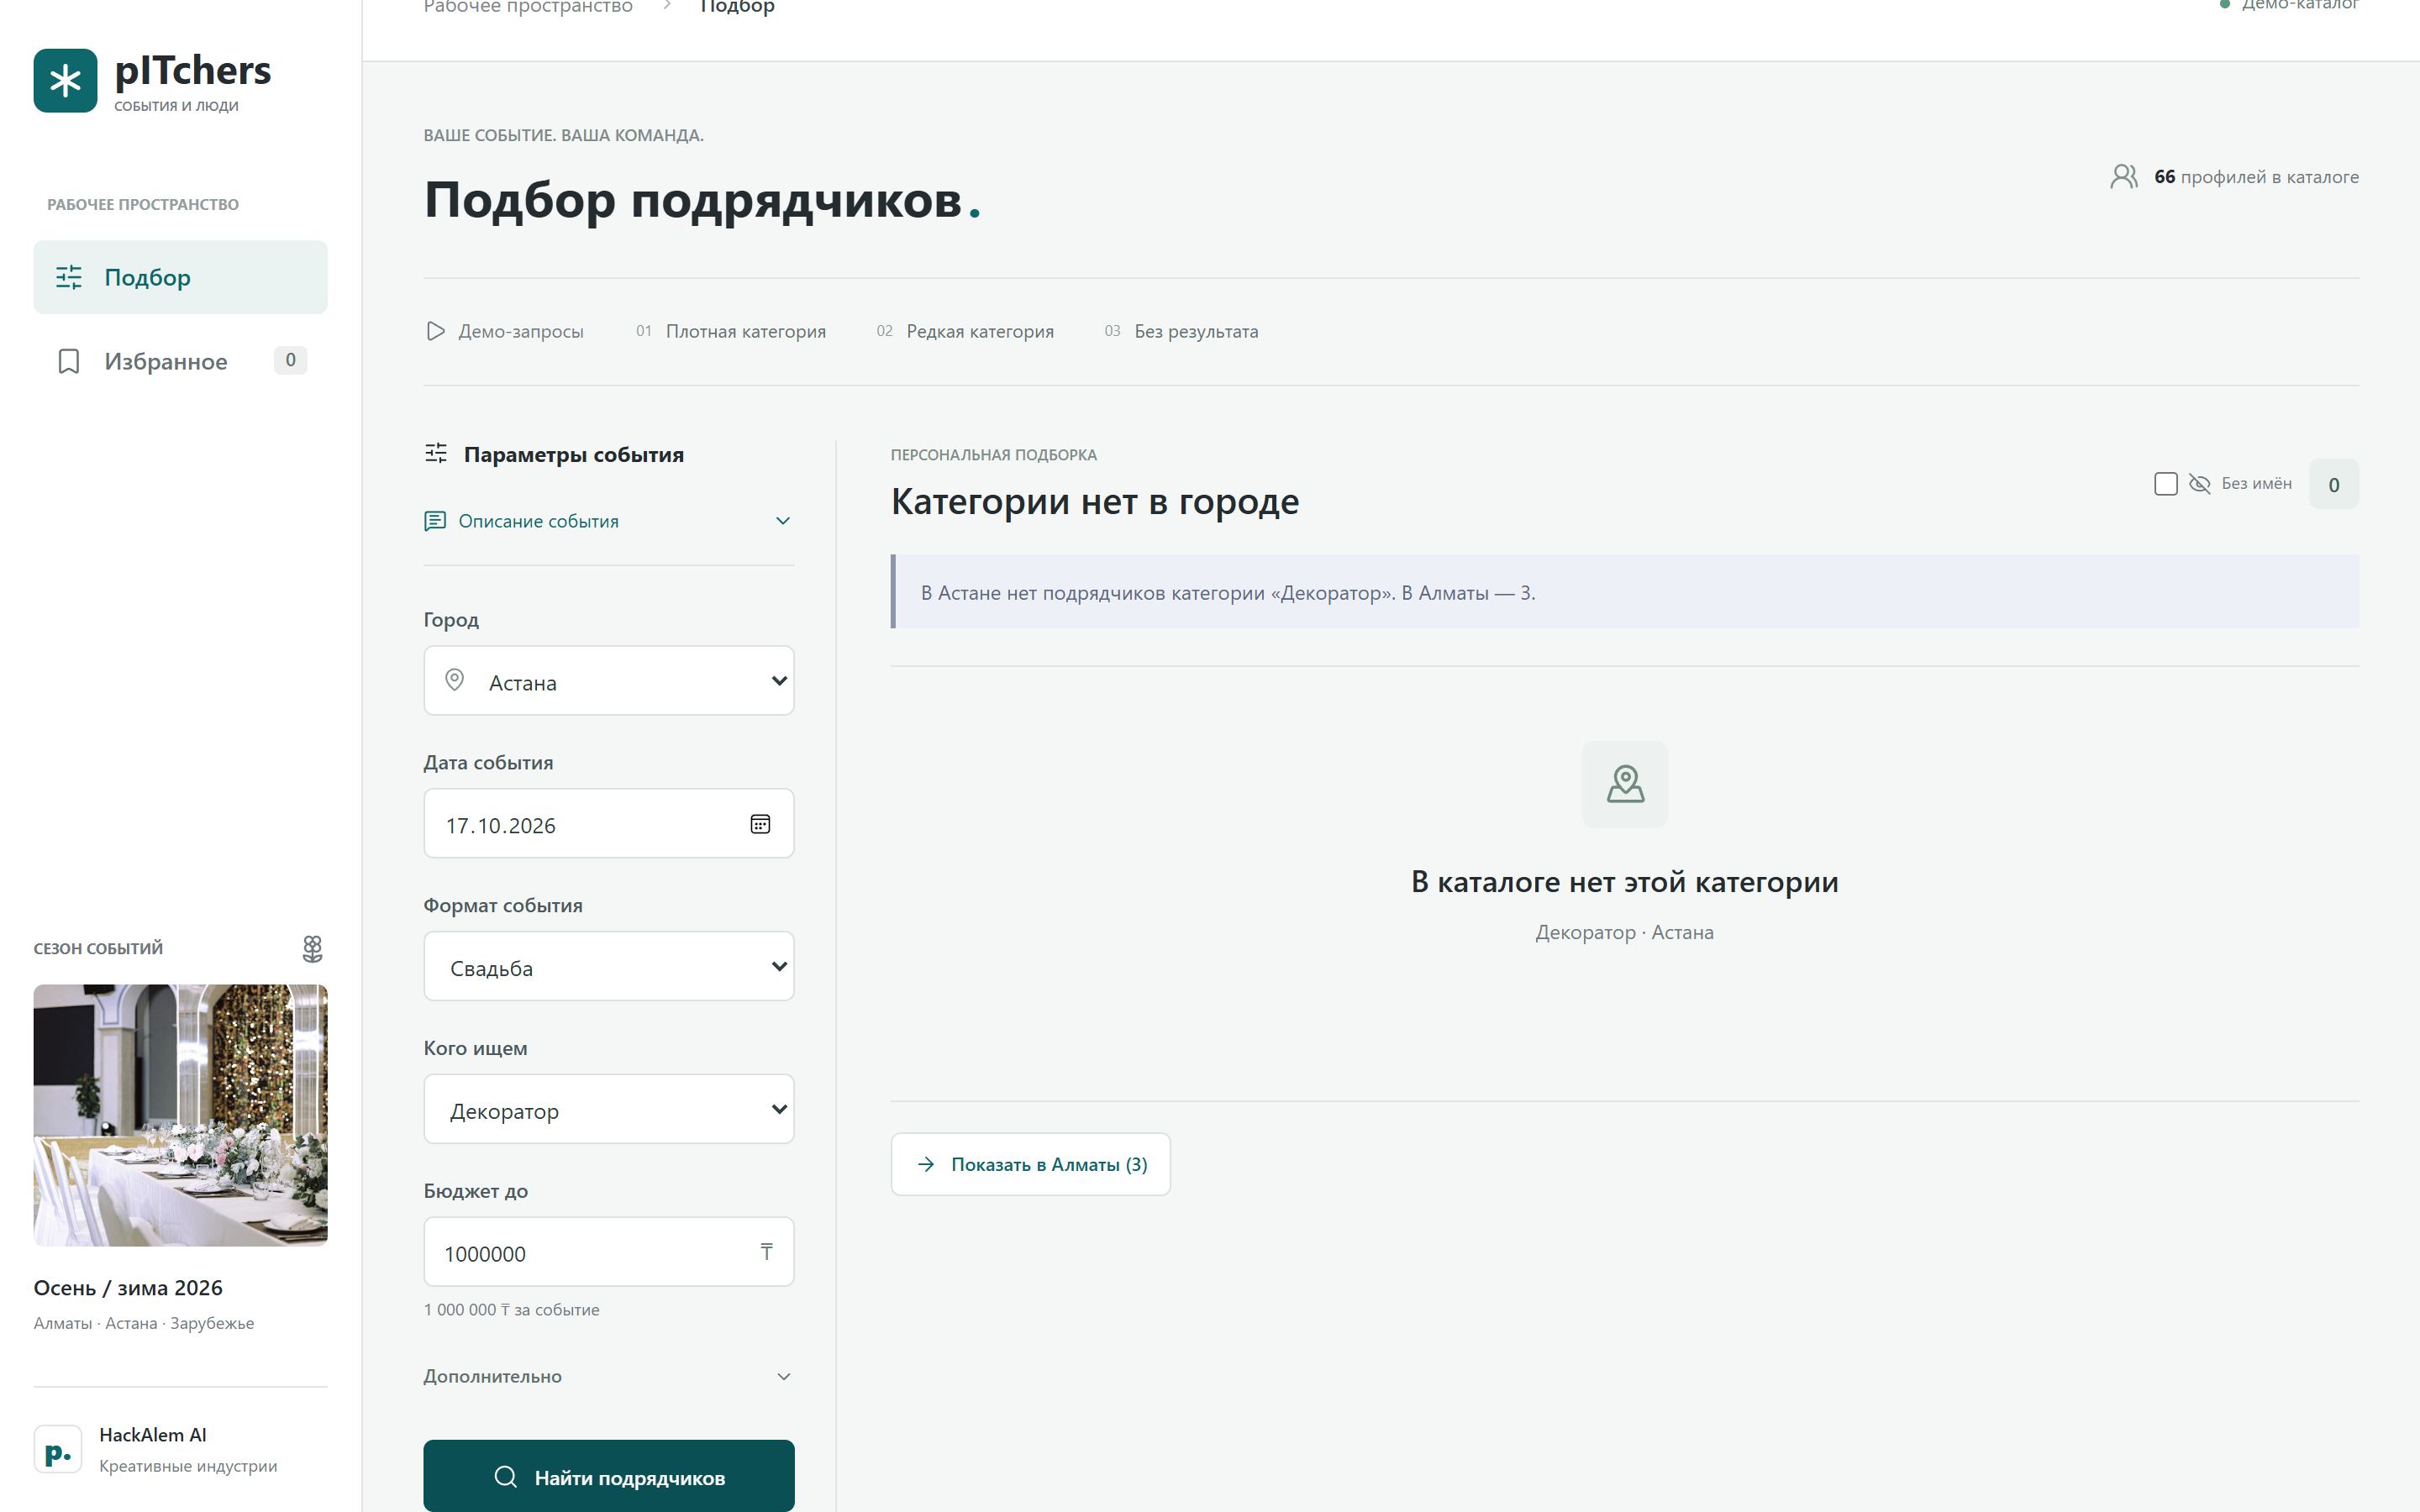This screenshot has width=2420, height=1512.
Task: Open the Кого ищем dropdown showing Декоратор
Action: pos(609,1109)
